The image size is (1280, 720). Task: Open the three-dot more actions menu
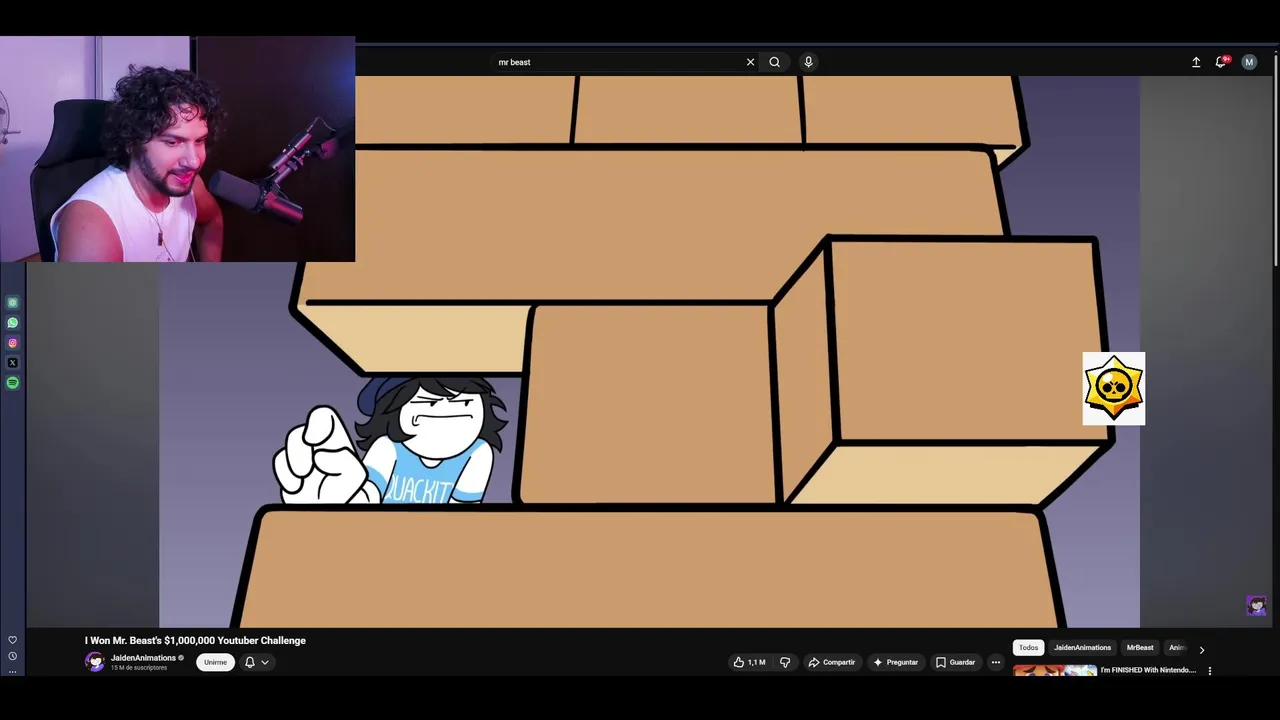coord(995,662)
